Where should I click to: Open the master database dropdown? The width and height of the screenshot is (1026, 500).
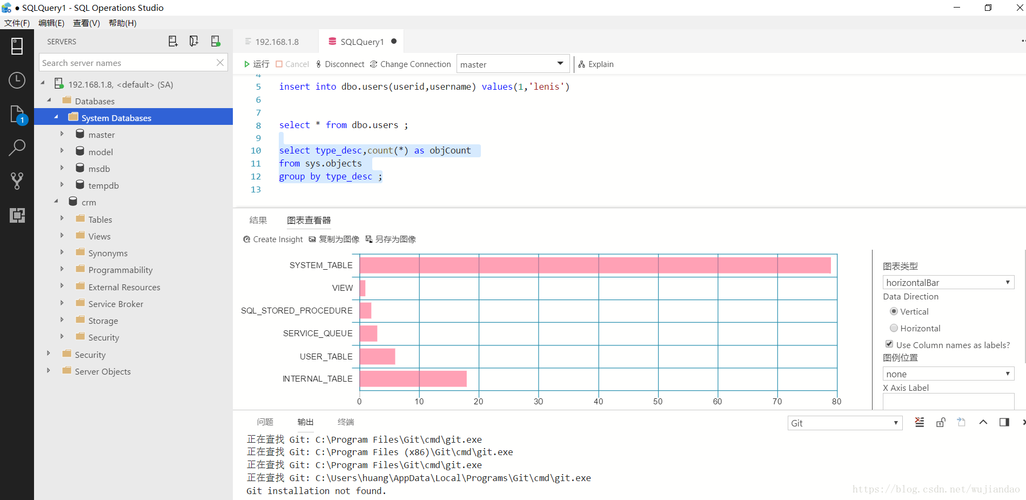[x=513, y=64]
